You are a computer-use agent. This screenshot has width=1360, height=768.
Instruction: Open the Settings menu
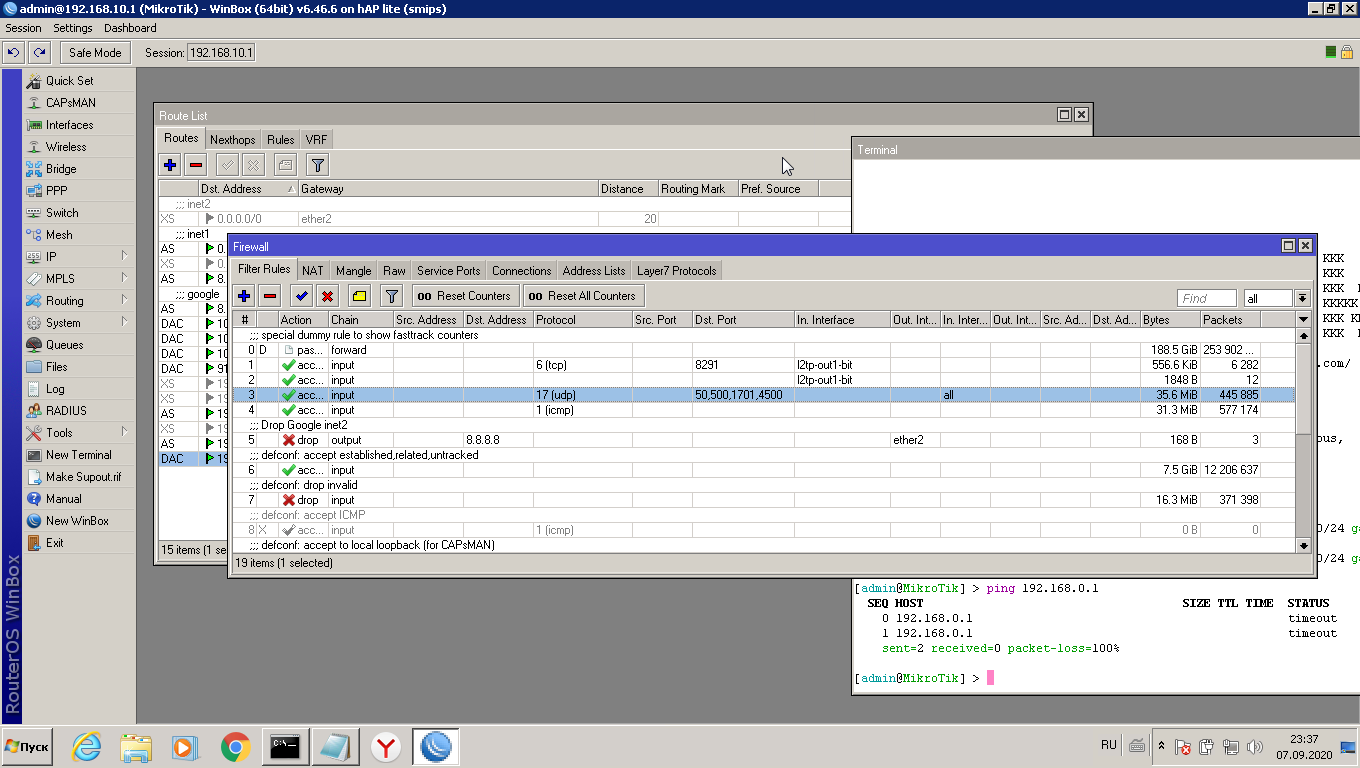pyautogui.click(x=73, y=28)
